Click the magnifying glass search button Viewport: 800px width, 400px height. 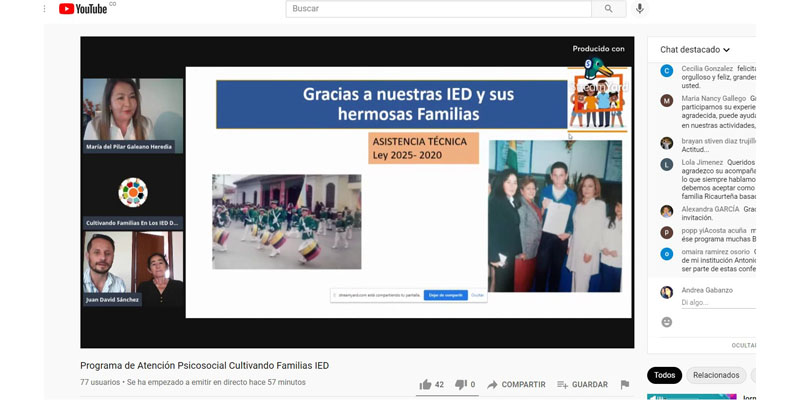point(609,9)
